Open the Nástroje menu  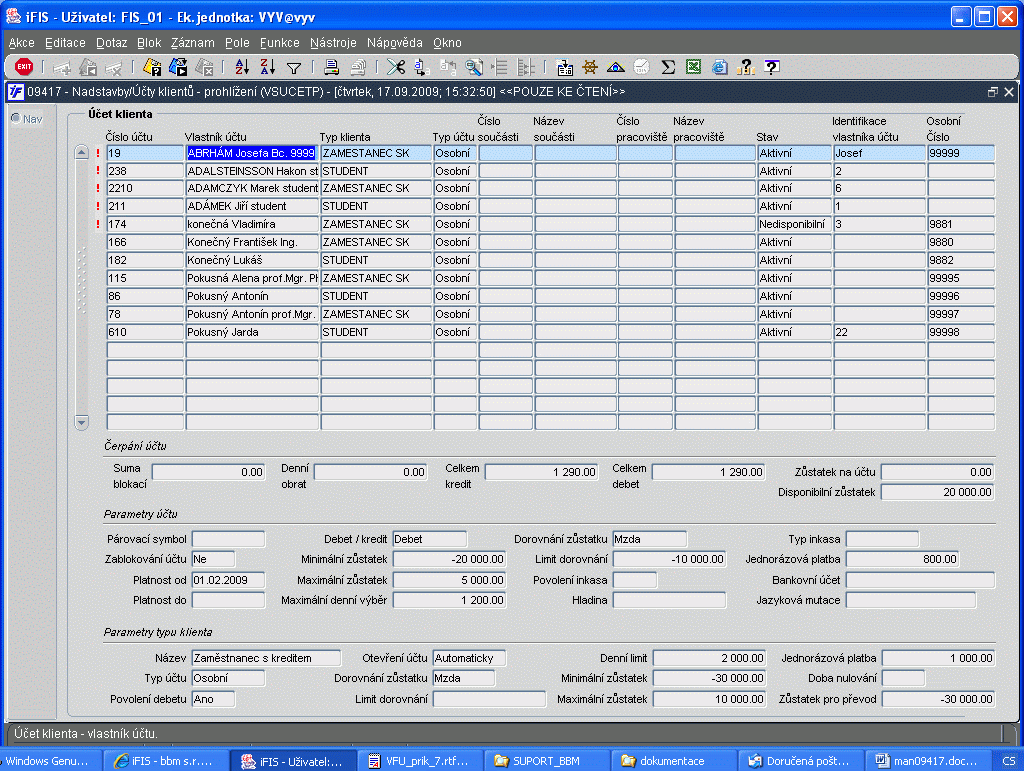333,43
